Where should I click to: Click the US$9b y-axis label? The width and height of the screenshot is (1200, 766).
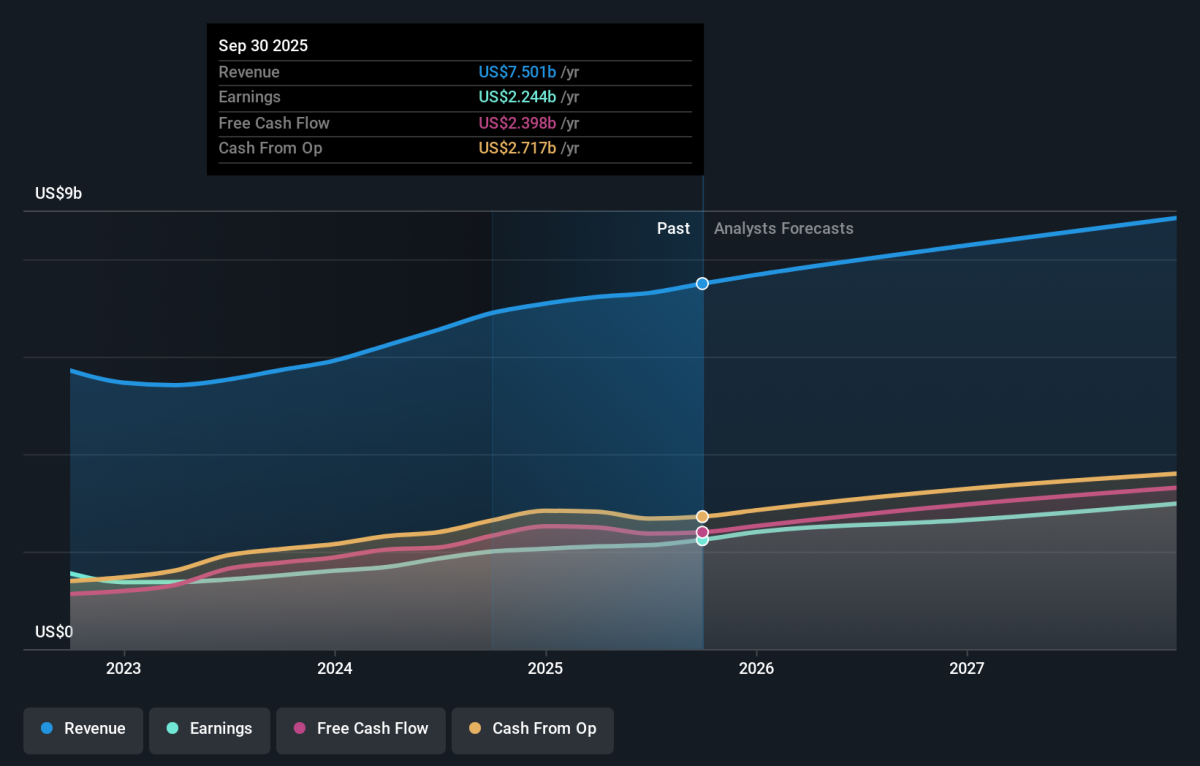click(x=58, y=194)
